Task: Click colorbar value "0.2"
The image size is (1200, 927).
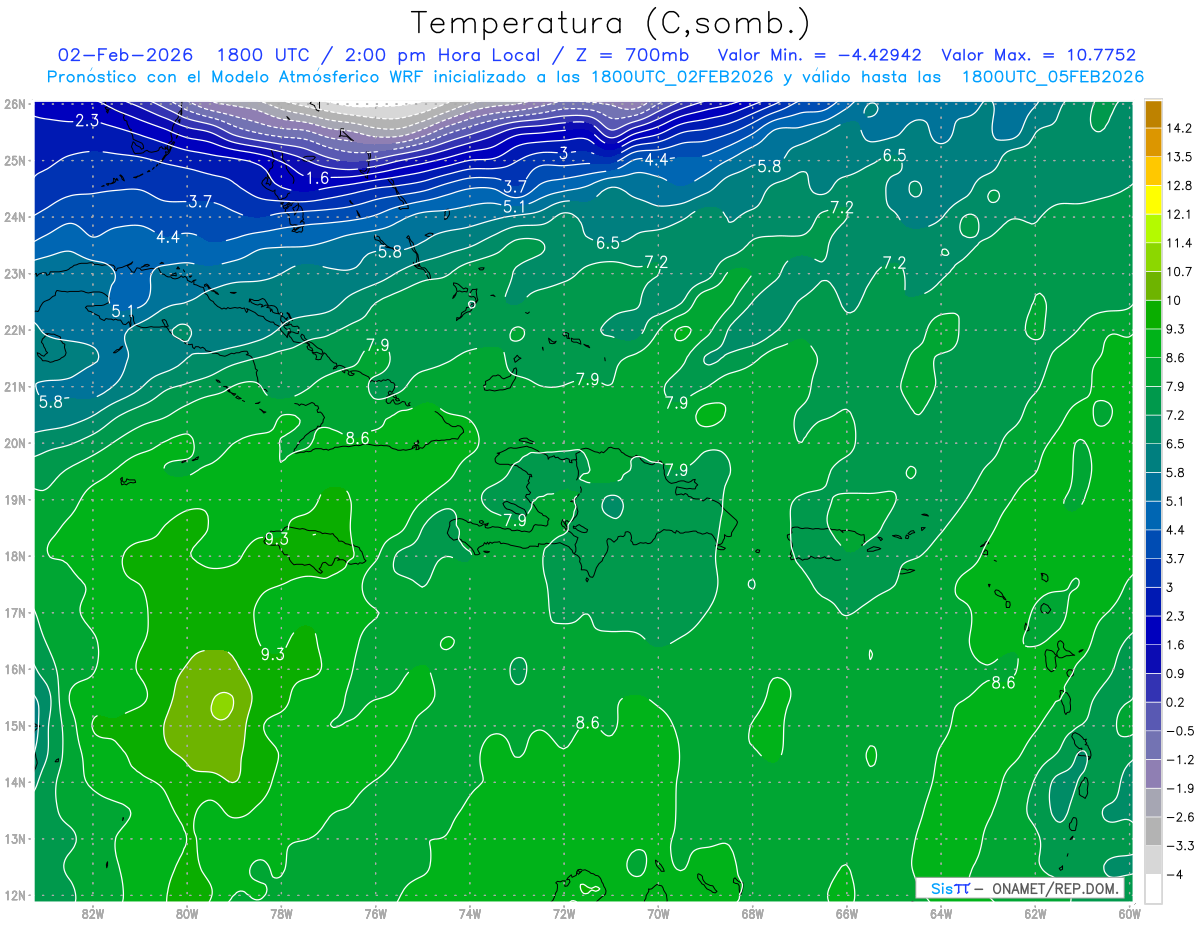Action: (x=1176, y=702)
